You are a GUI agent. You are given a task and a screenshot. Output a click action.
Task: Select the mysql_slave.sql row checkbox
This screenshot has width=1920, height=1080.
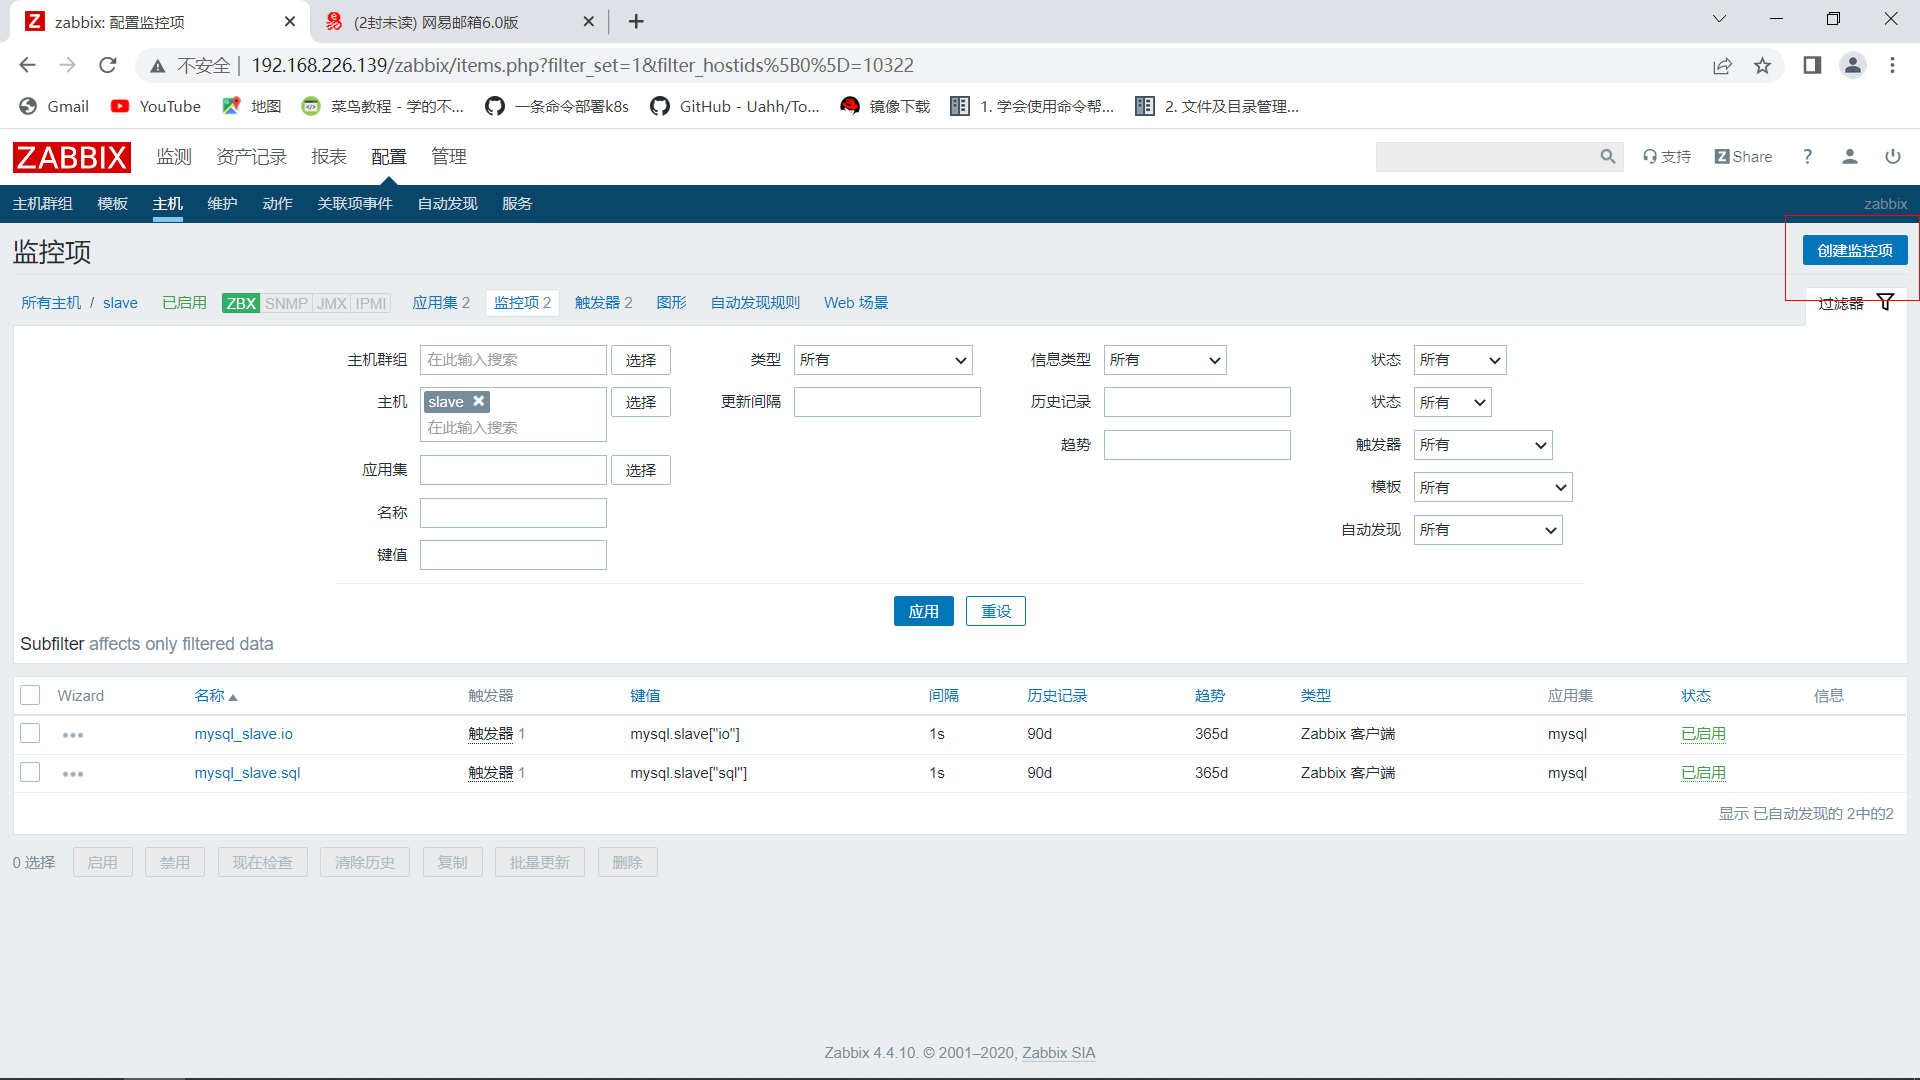(x=30, y=773)
